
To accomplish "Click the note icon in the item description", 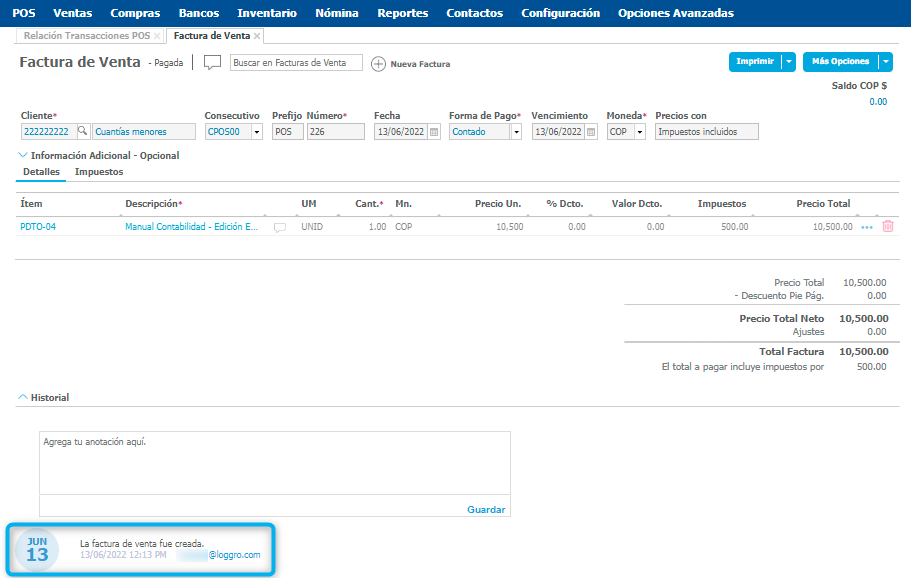I will (280, 227).
